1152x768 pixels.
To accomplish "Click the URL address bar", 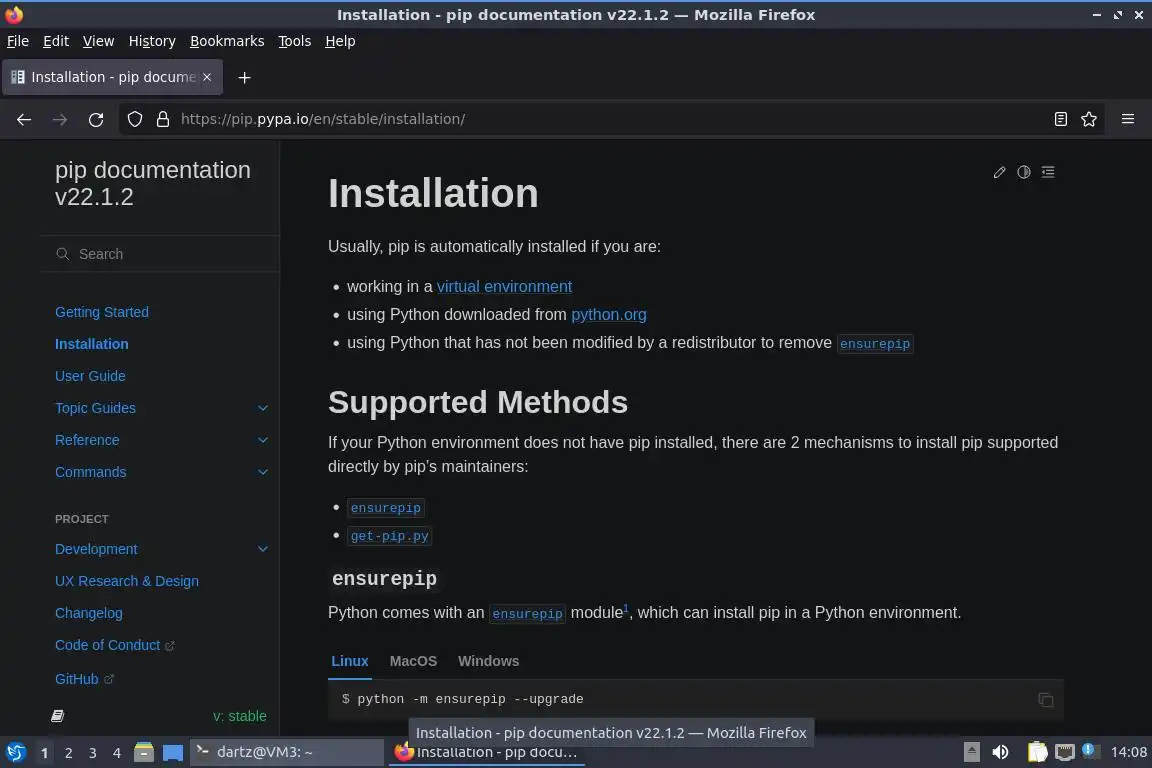I will 610,119.
